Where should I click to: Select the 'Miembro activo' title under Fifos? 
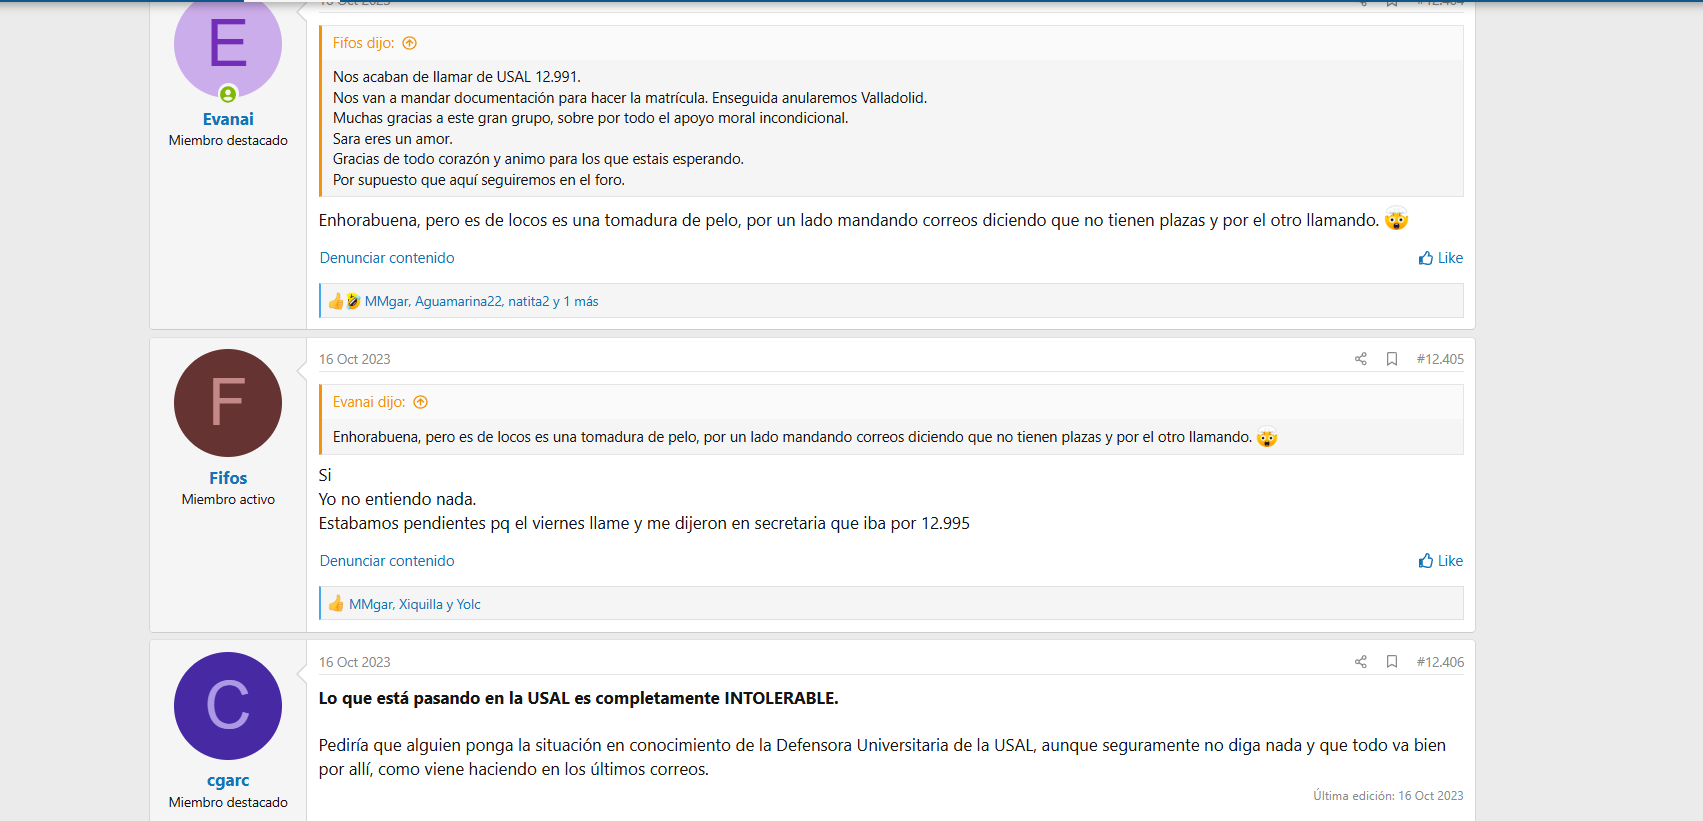[x=228, y=500]
